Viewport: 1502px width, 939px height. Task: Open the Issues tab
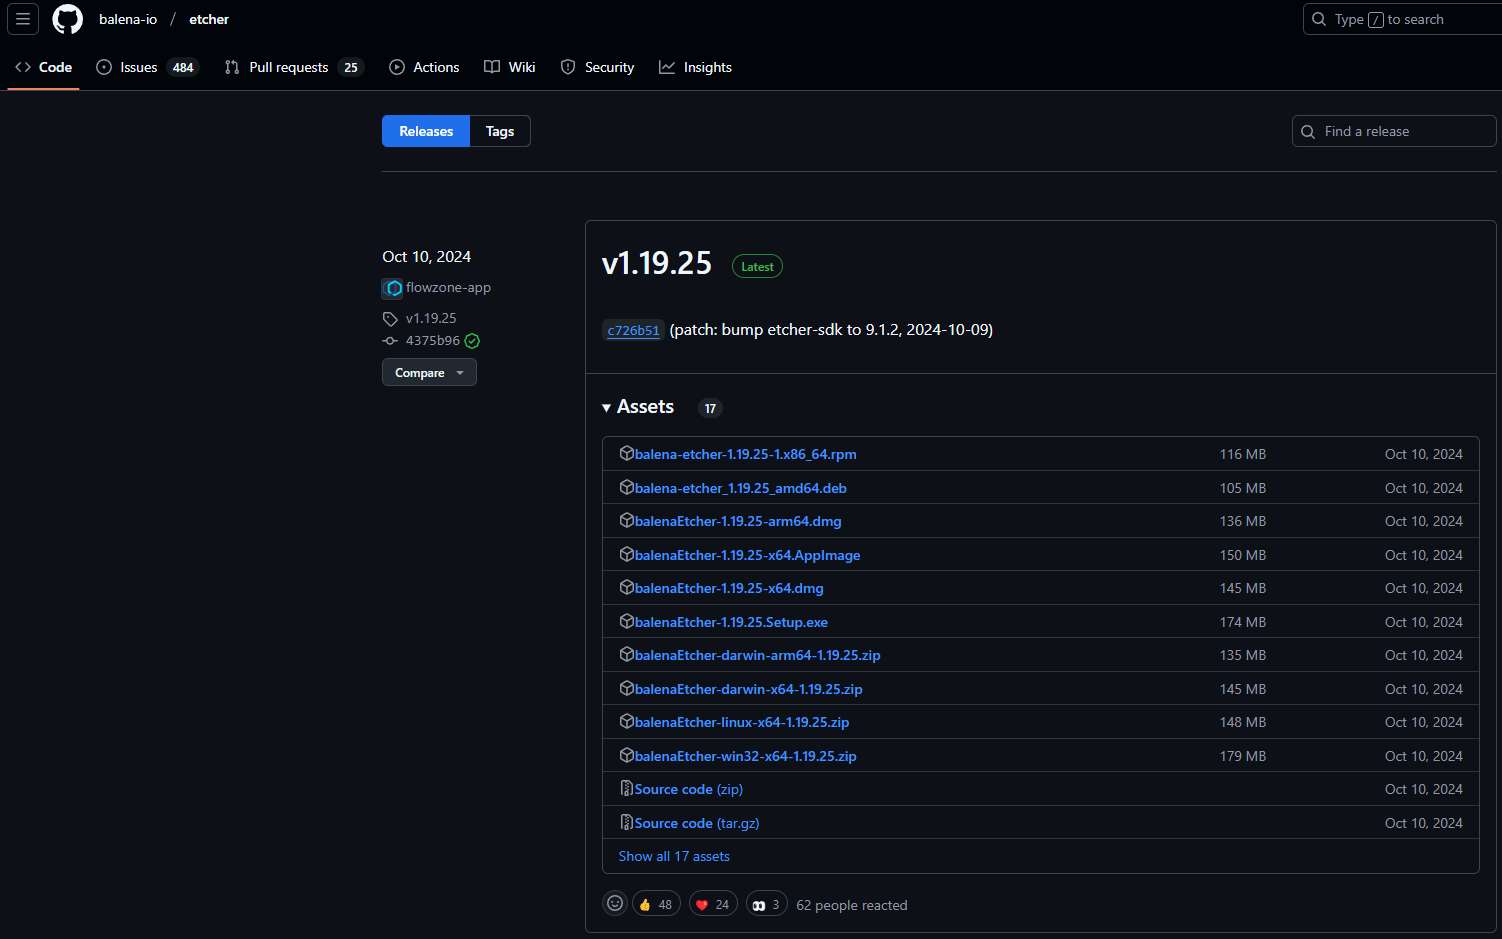pos(147,67)
